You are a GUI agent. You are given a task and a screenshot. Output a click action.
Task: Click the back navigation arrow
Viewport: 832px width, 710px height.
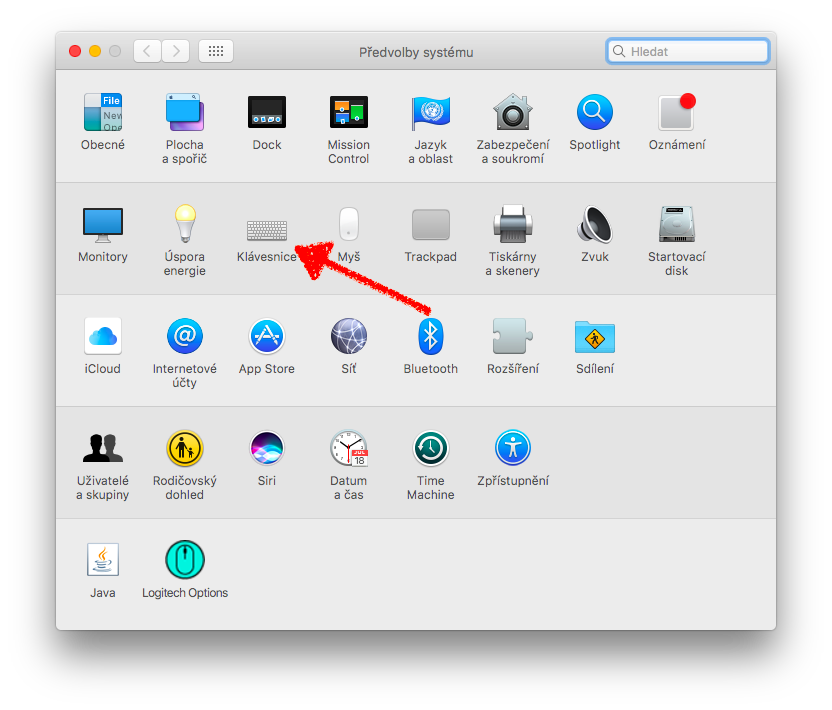click(148, 51)
